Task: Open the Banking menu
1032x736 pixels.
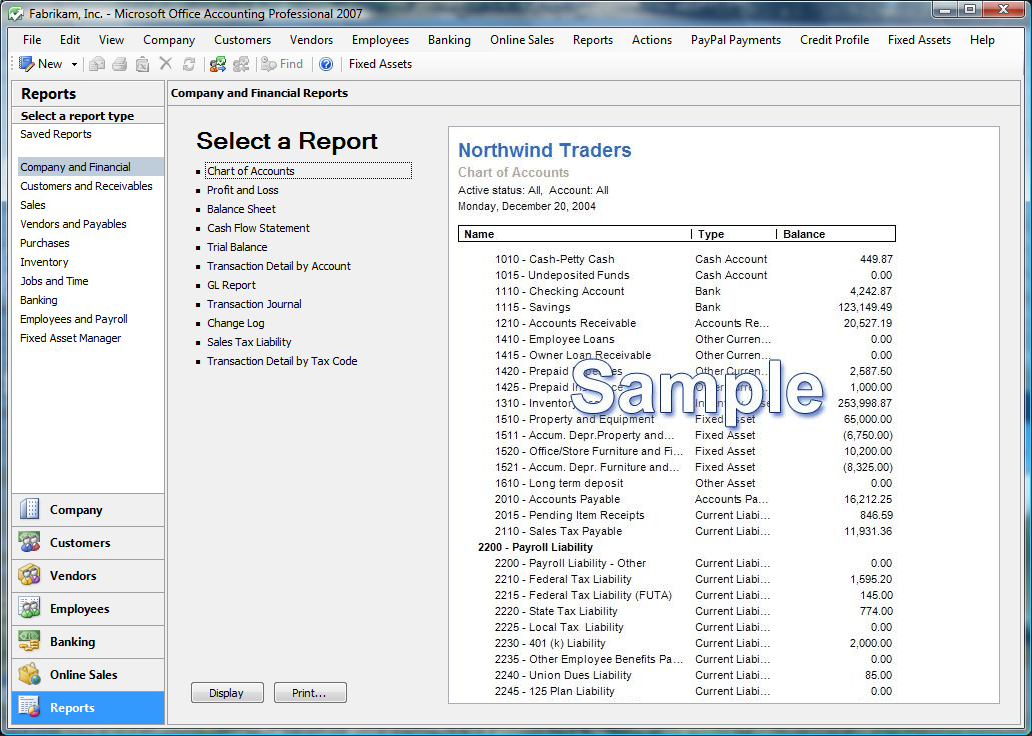Action: coord(449,39)
